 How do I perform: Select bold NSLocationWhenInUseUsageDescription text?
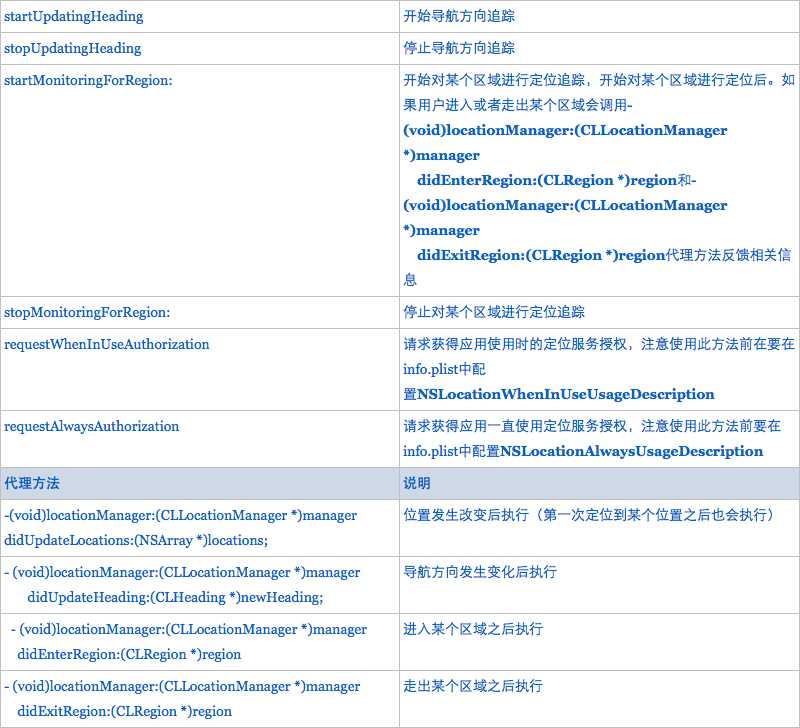pyautogui.click(x=566, y=394)
